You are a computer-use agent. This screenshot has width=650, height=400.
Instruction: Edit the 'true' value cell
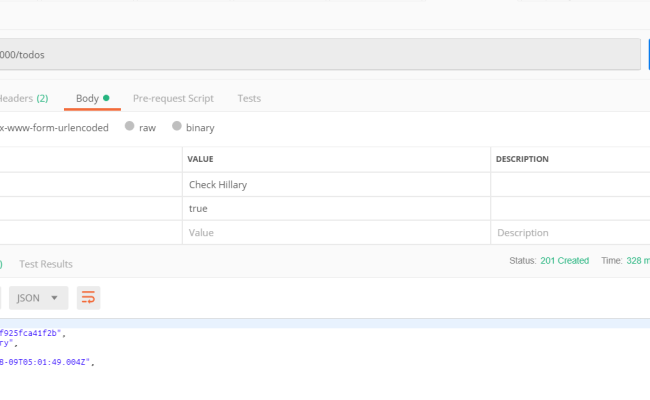tap(336, 208)
